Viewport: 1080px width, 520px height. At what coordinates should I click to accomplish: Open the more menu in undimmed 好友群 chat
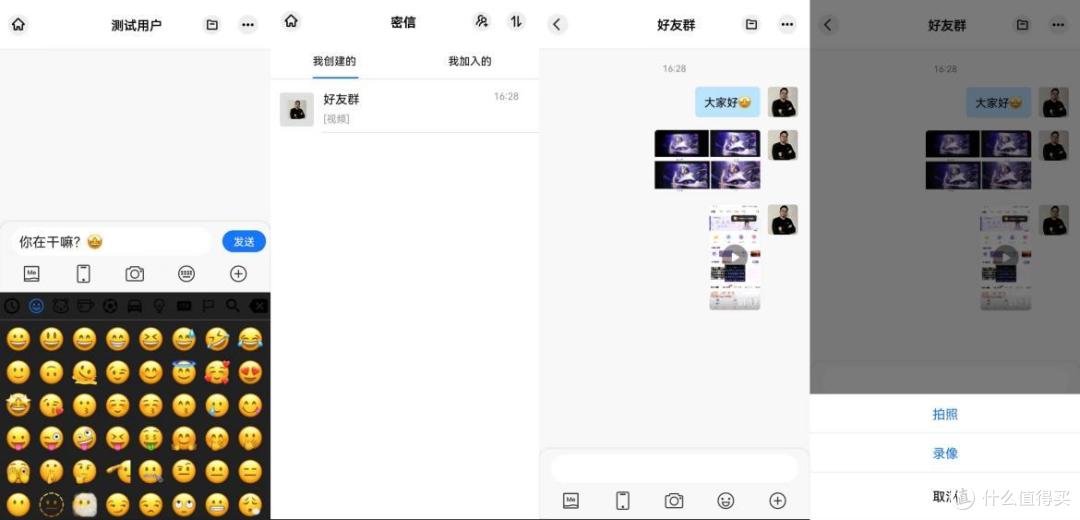tap(787, 25)
